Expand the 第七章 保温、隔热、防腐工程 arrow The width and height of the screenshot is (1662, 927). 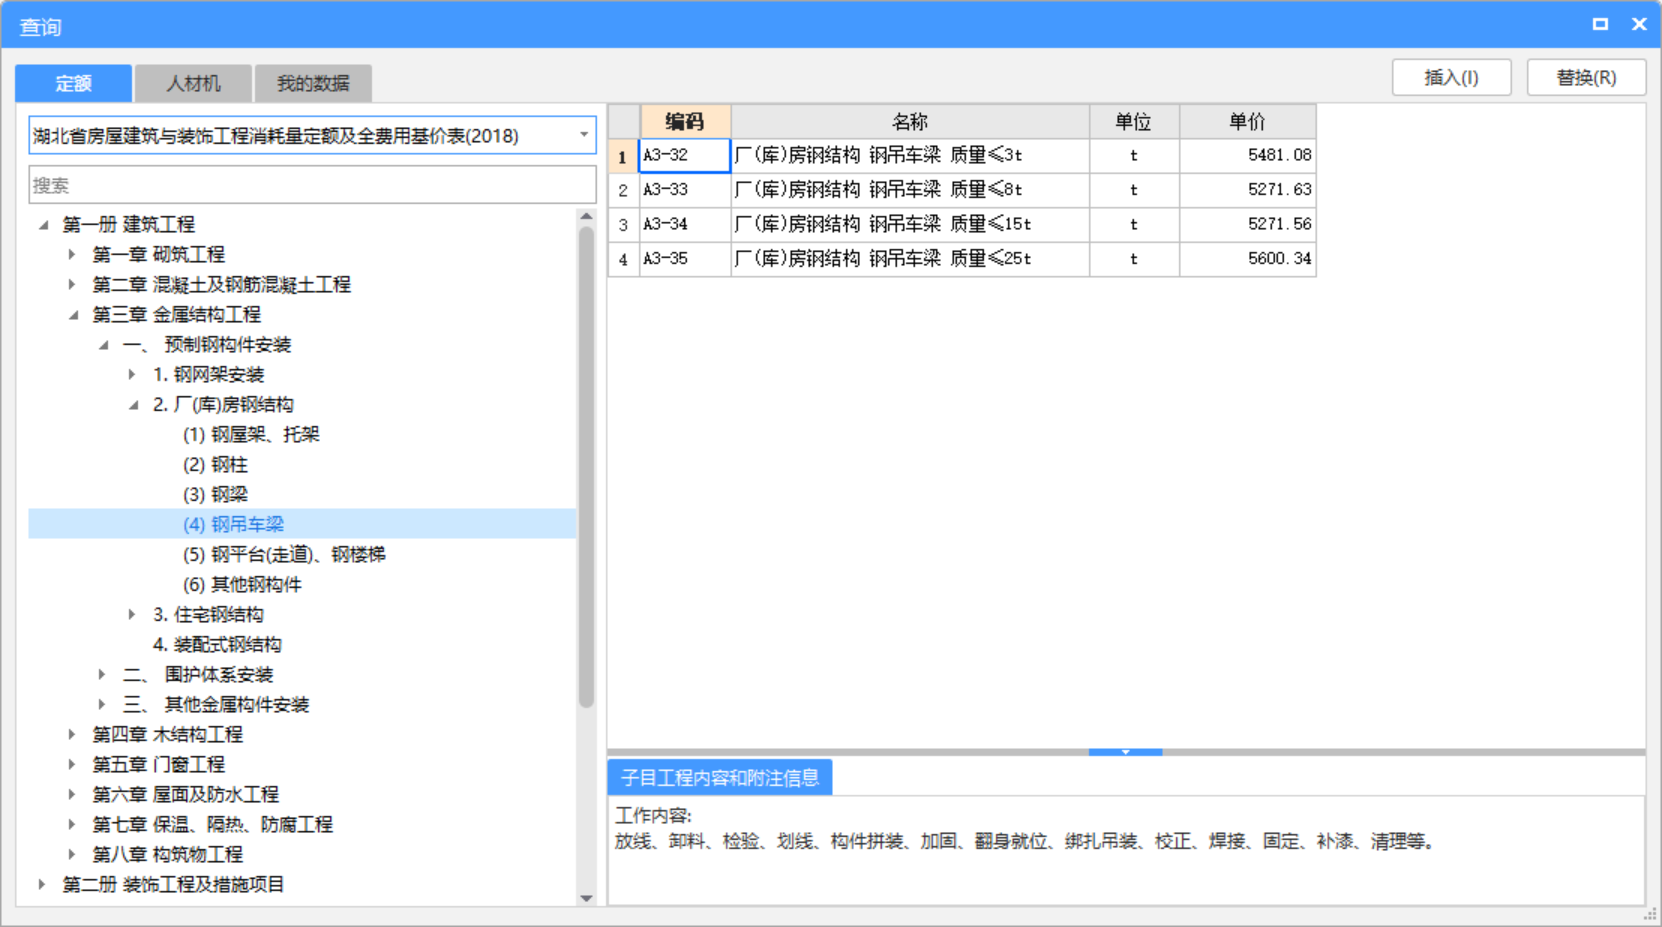point(72,825)
